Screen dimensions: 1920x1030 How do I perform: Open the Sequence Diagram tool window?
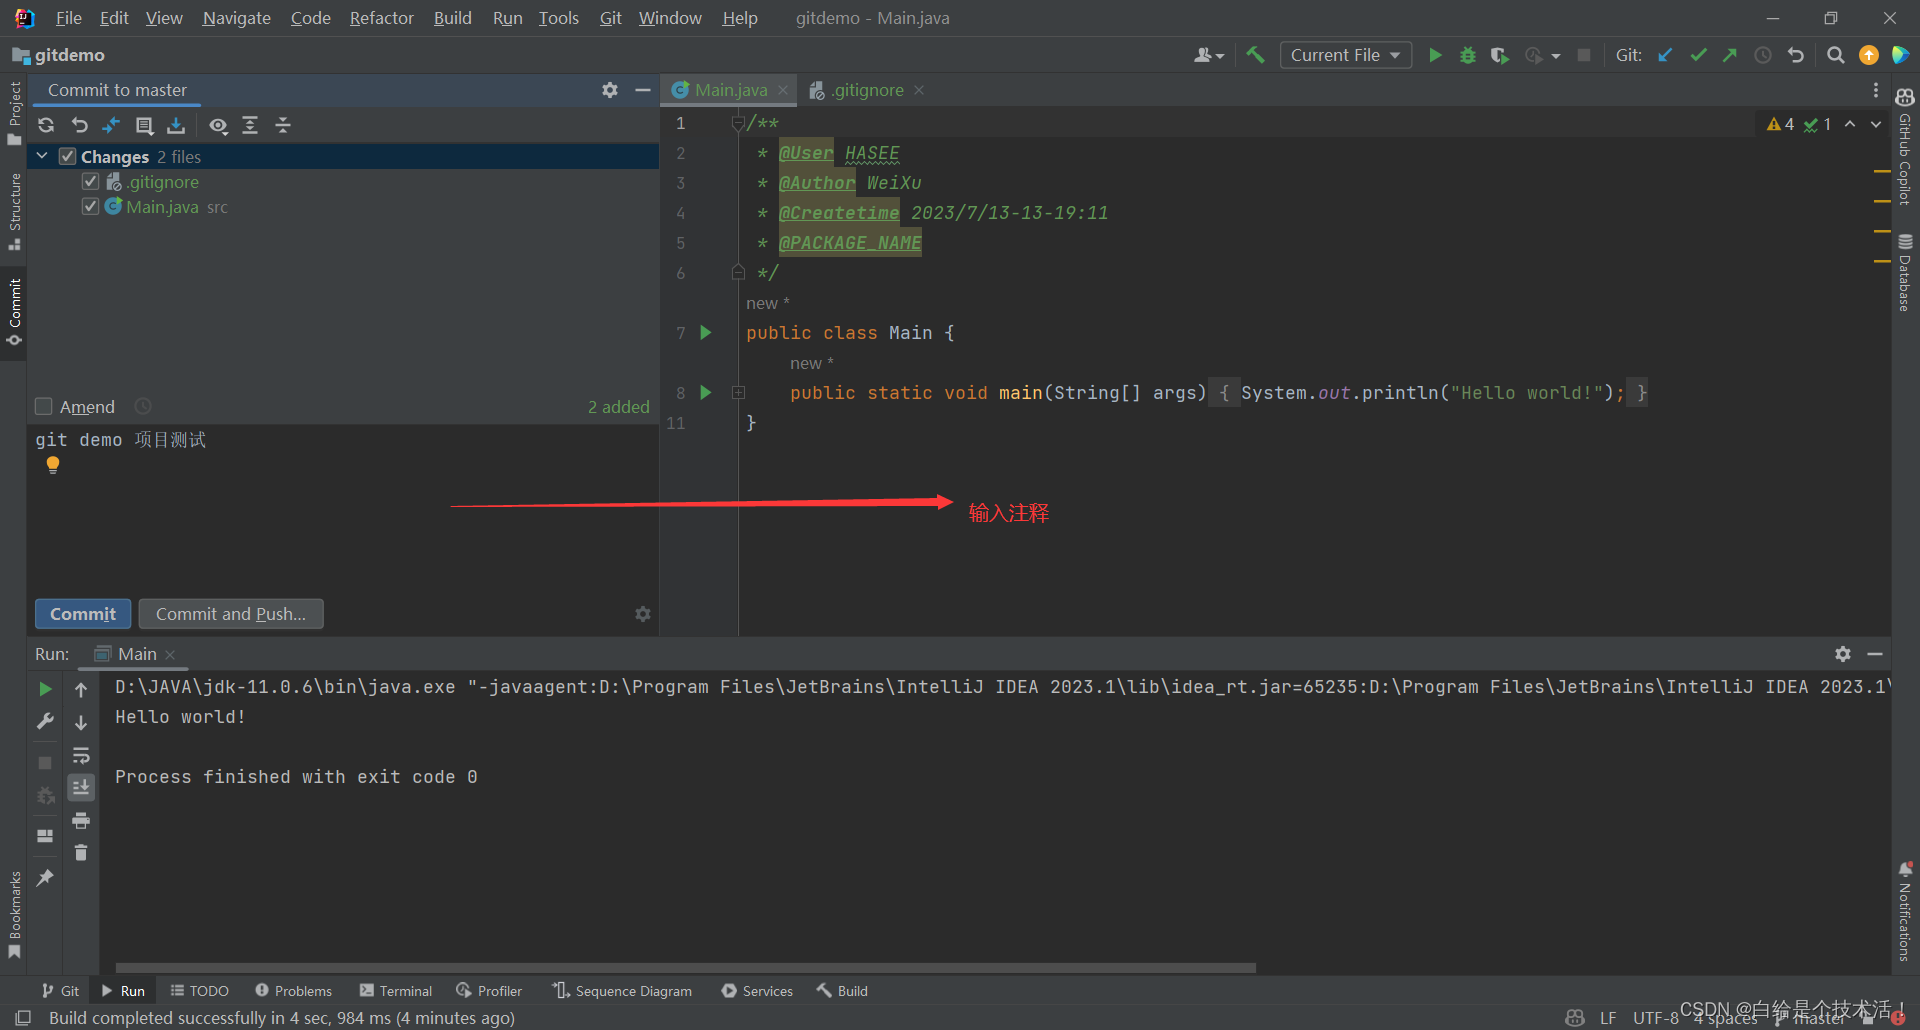(x=622, y=991)
